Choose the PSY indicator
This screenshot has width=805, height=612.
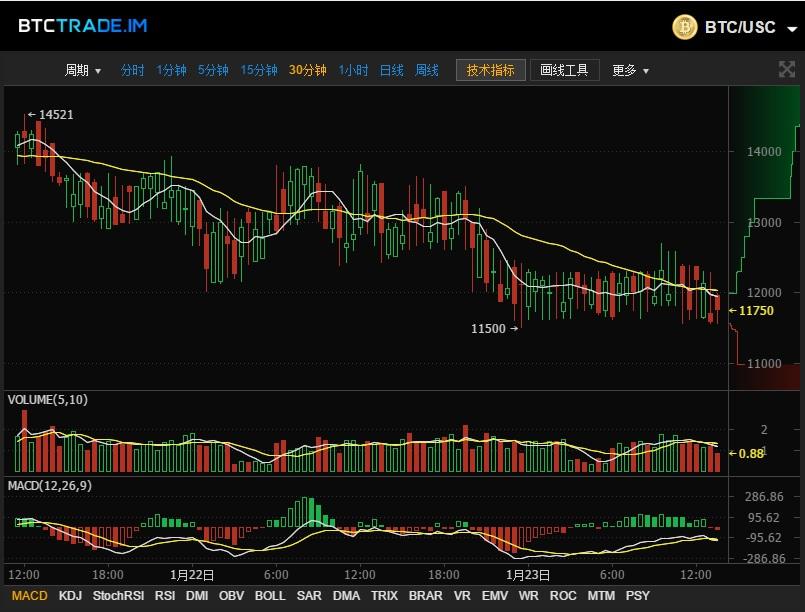click(x=637, y=596)
